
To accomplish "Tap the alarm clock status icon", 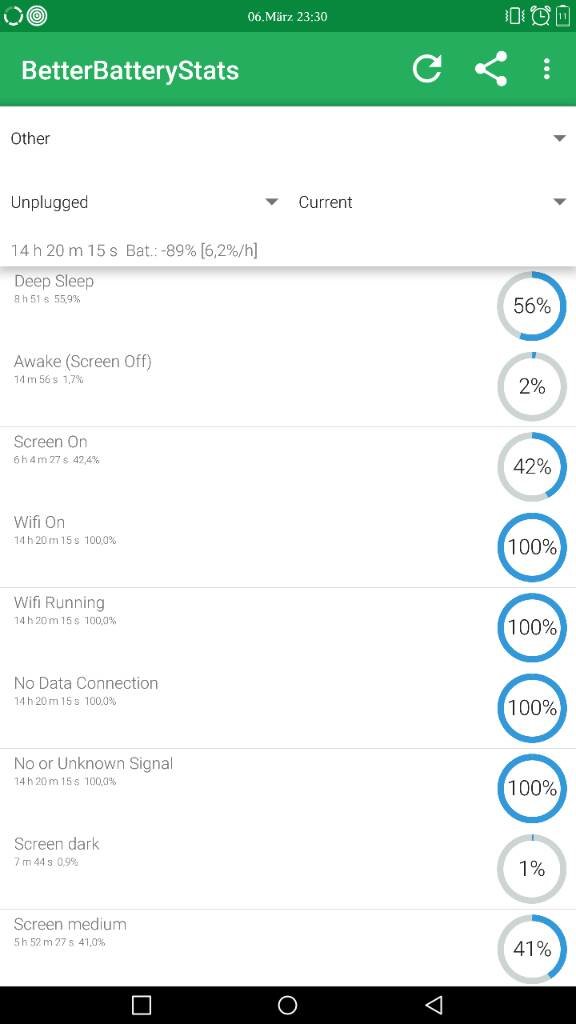I will (540, 16).
